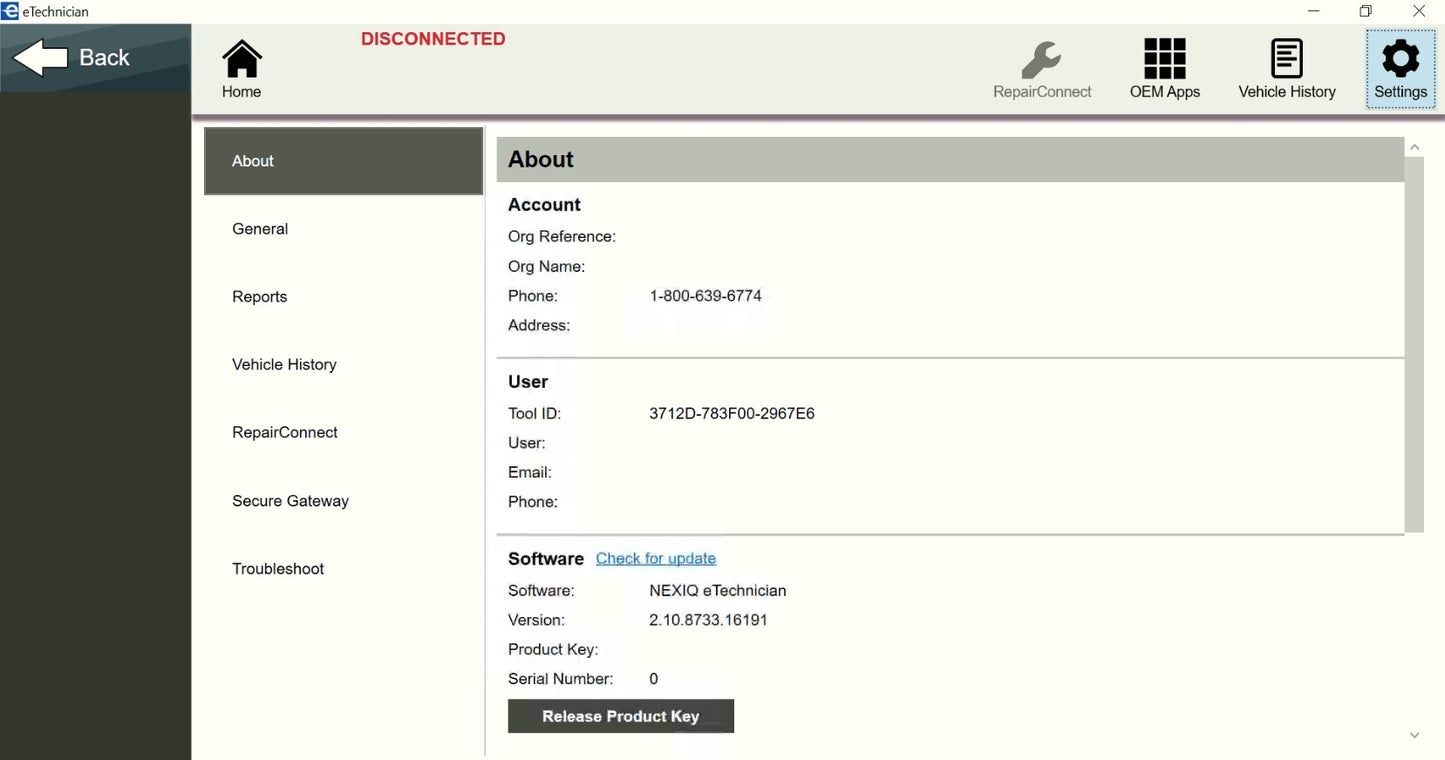Restore down the eTechnician window
The width and height of the screenshot is (1445, 760).
pos(1366,11)
